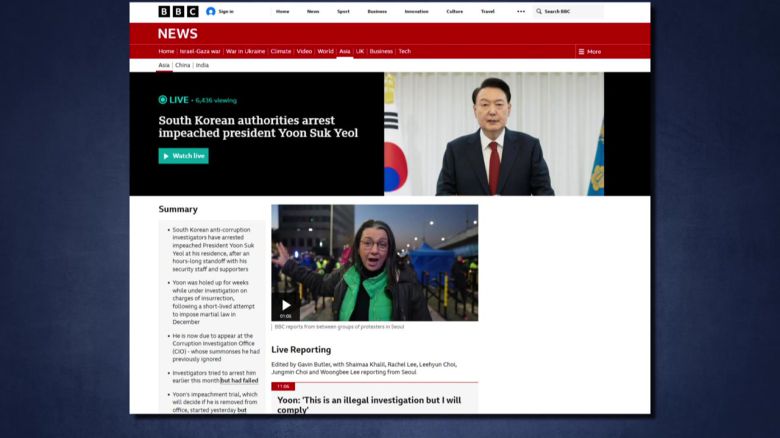Go to the India sub-section
Screen dimensions: 780x438
click(x=202, y=65)
